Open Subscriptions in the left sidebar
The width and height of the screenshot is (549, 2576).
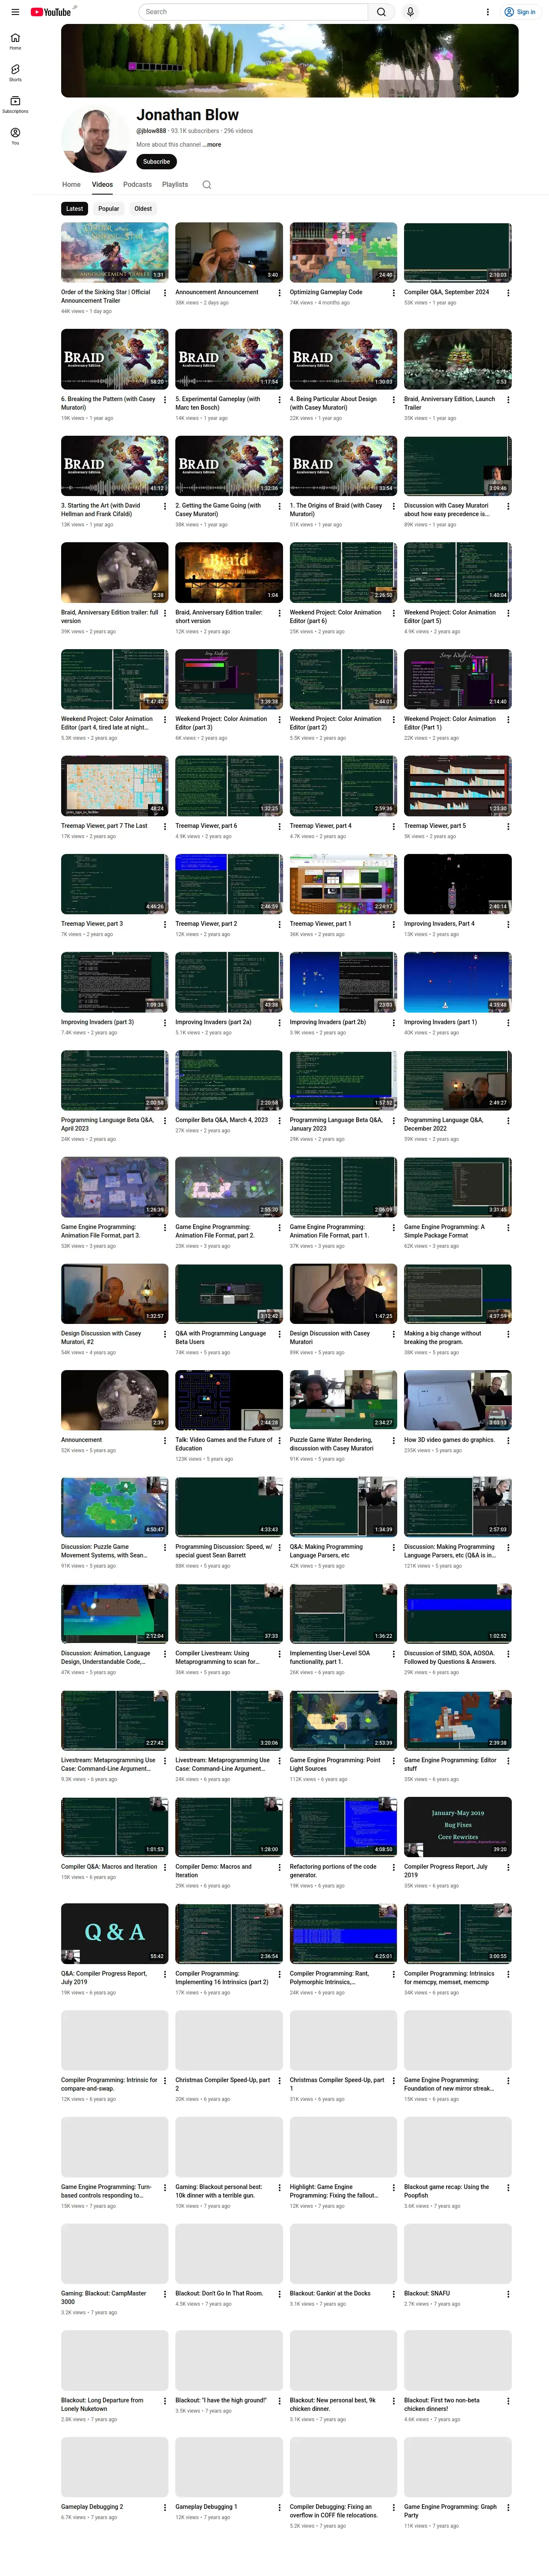tap(15, 104)
